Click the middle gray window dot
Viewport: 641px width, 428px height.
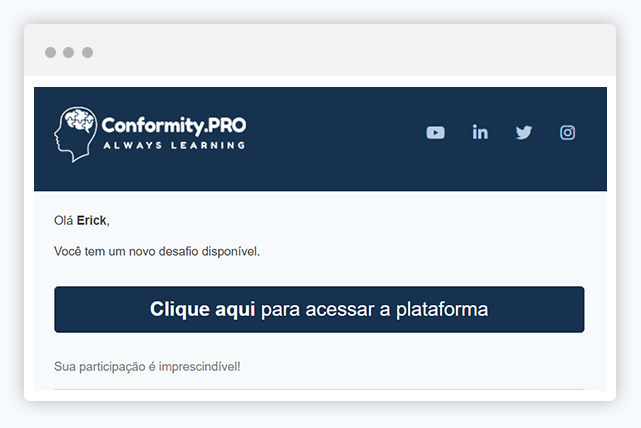(69, 52)
